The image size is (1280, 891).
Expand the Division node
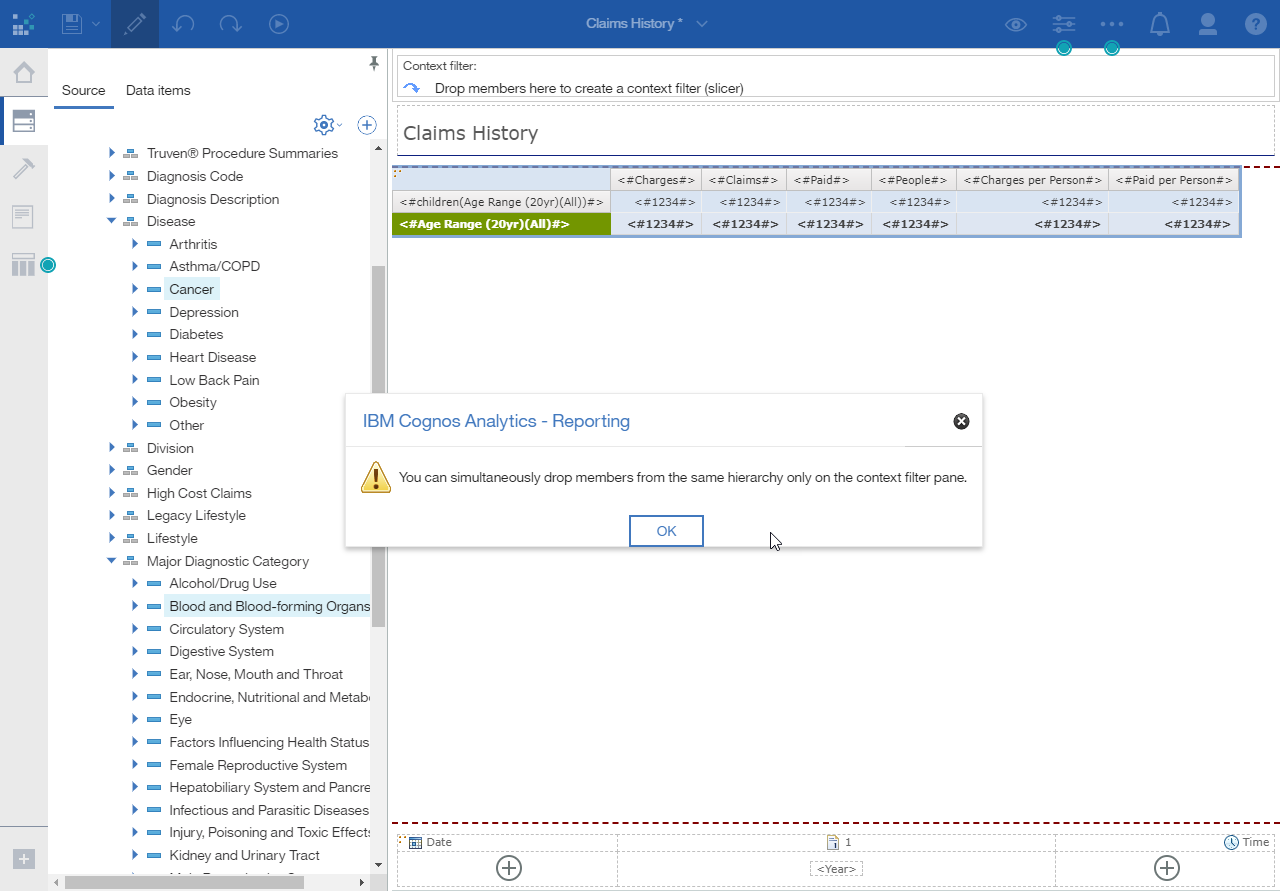click(112, 448)
